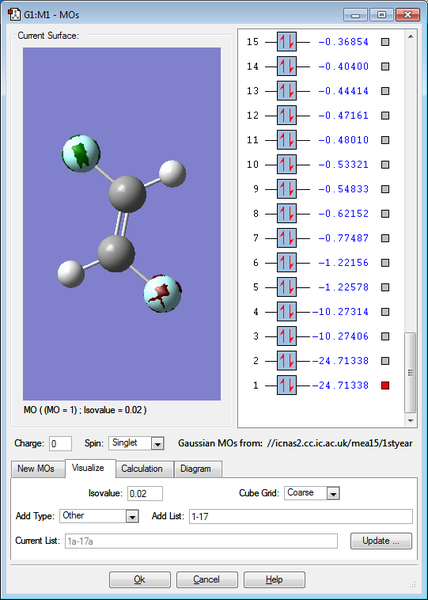Select the occupancy box of orbital 13
Image resolution: width=428 pixels, height=600 pixels.
(286, 91)
